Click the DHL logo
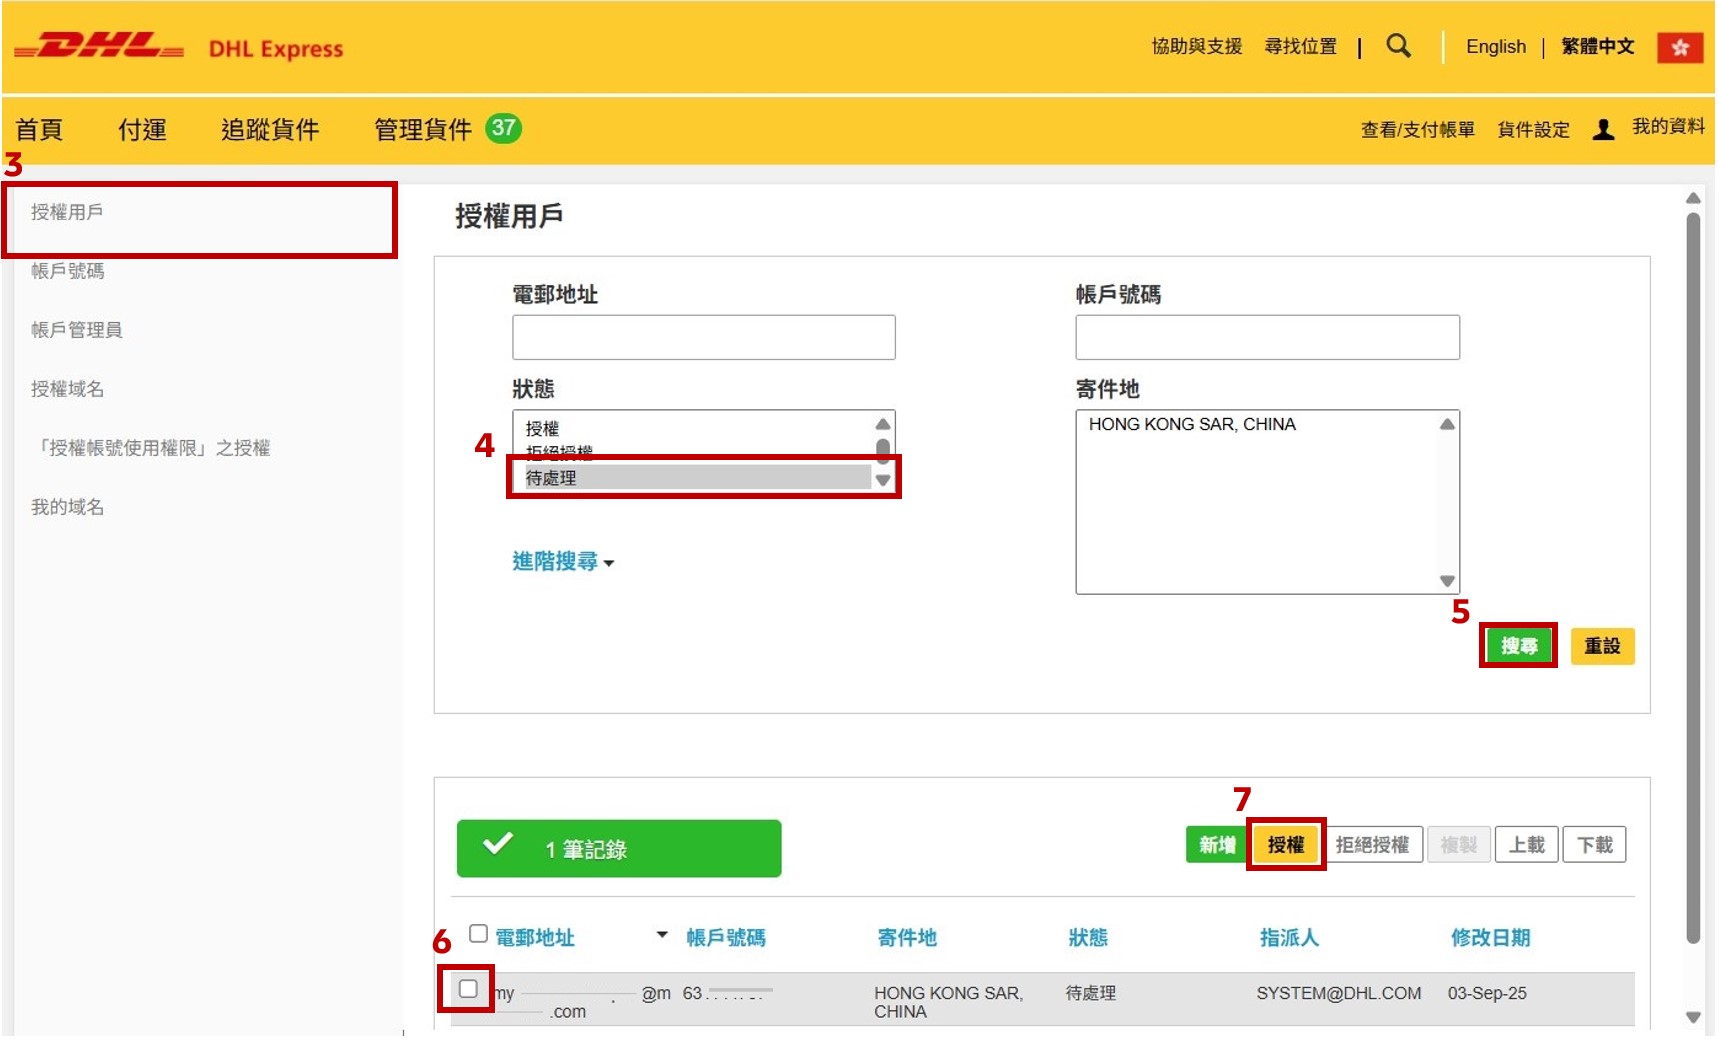 coord(98,47)
